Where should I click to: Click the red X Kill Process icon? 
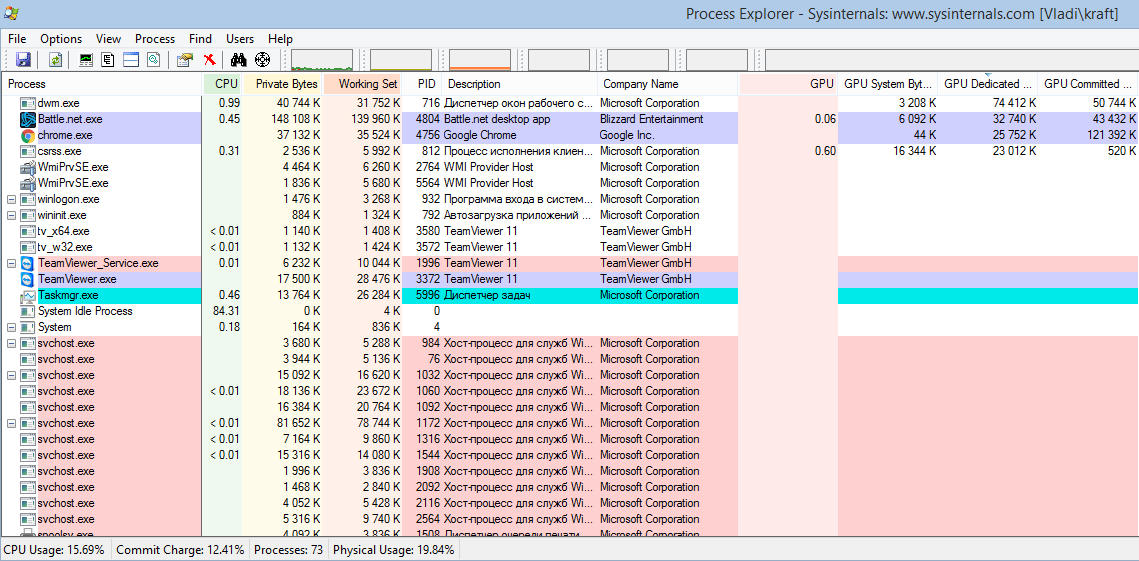(x=209, y=60)
